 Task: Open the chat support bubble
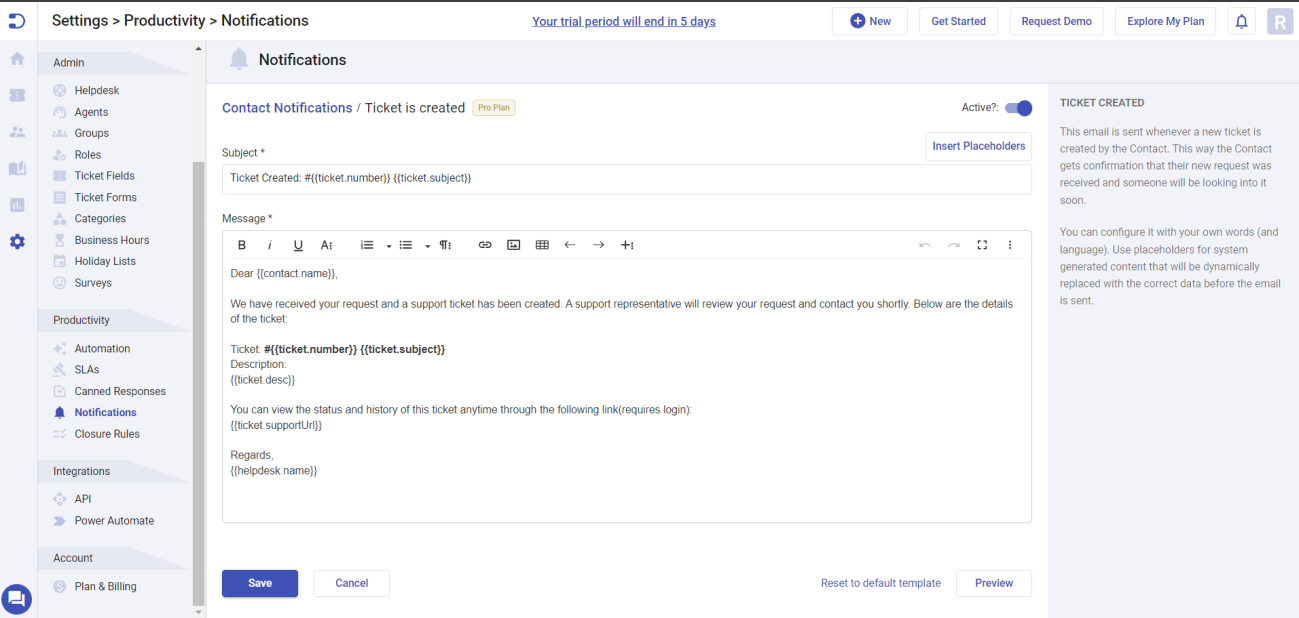(x=16, y=598)
